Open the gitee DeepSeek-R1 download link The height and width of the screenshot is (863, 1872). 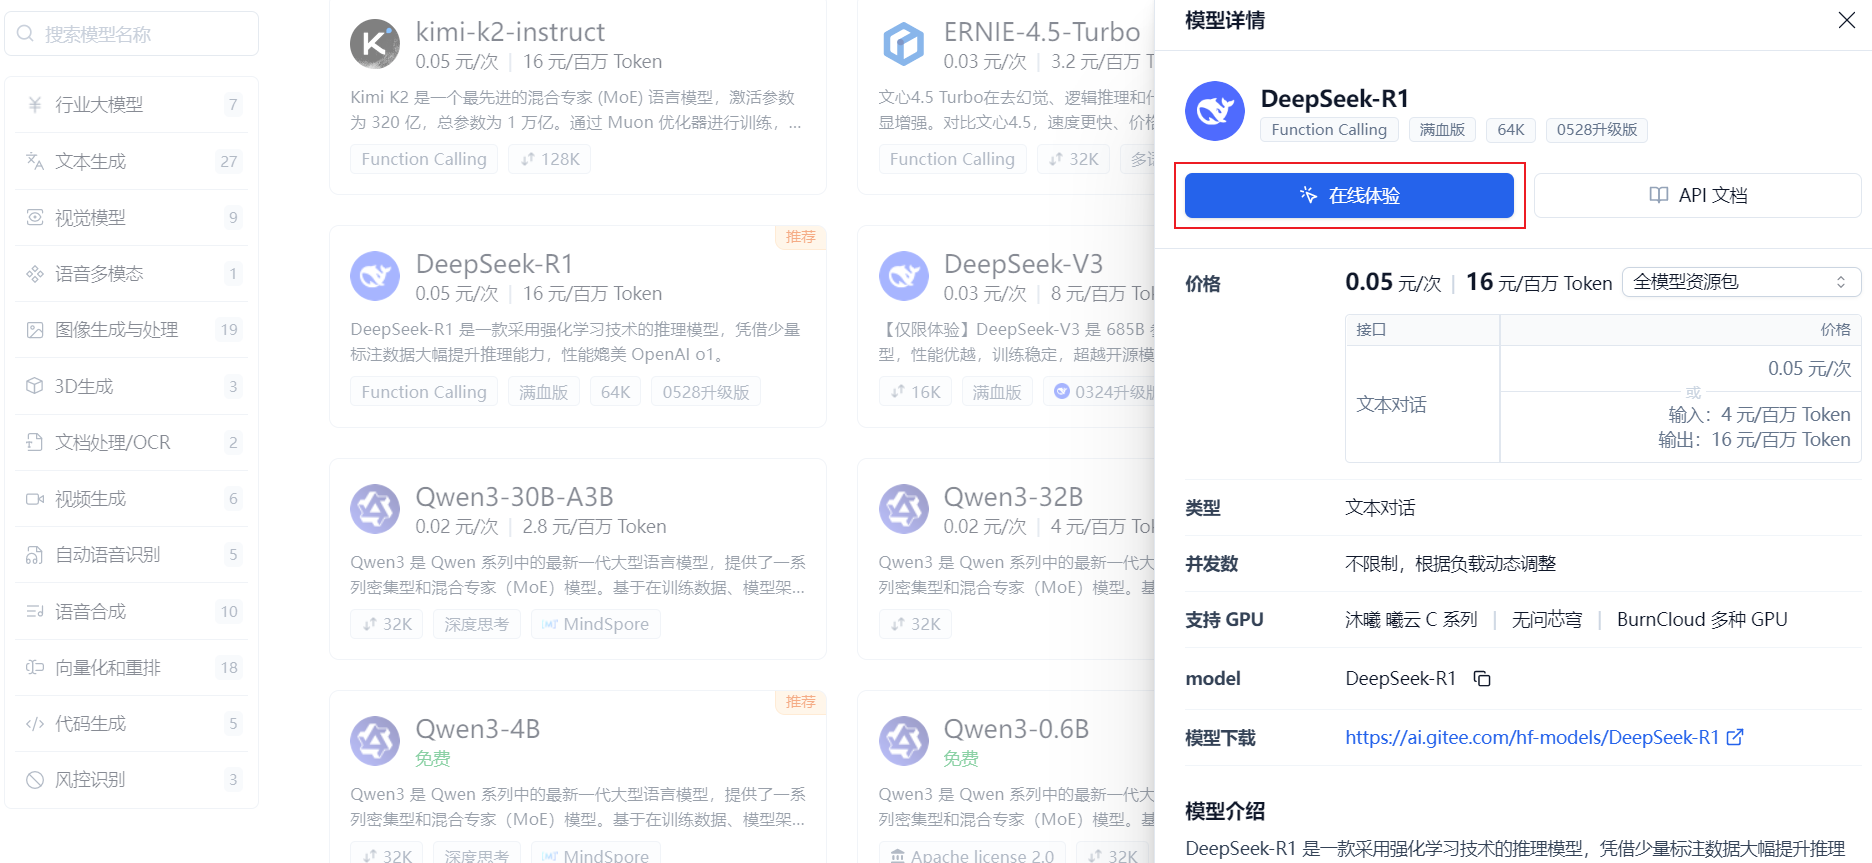tap(1531, 737)
